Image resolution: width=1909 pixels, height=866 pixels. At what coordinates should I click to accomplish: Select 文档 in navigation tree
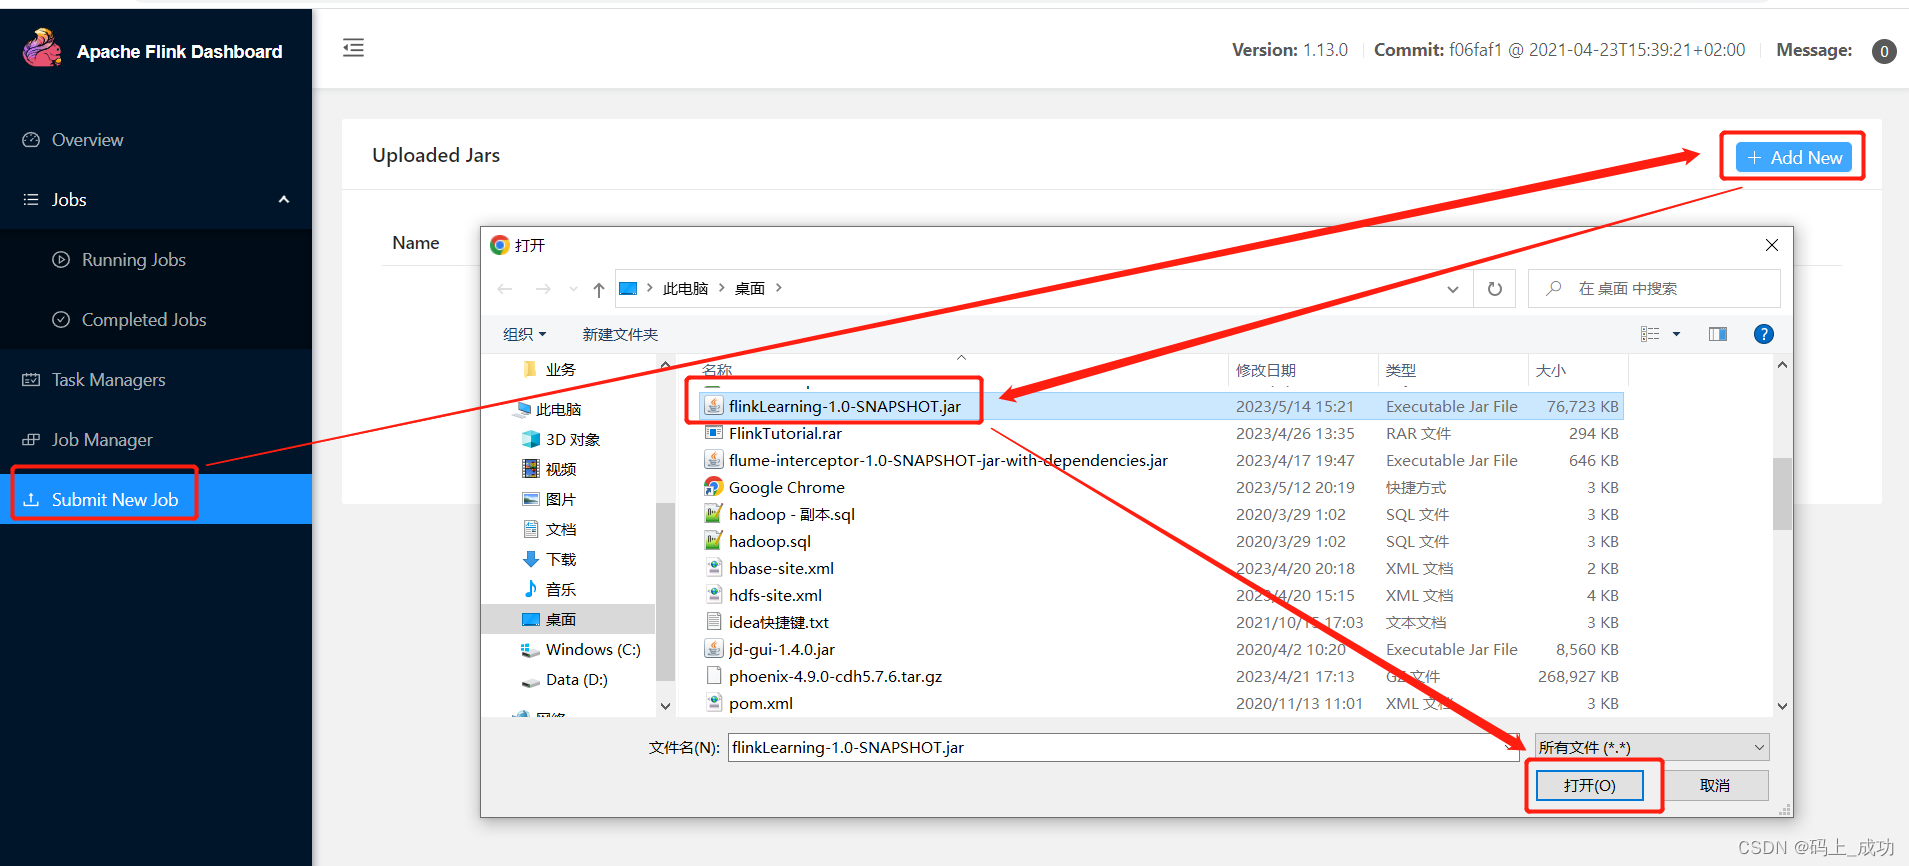pyautogui.click(x=560, y=529)
